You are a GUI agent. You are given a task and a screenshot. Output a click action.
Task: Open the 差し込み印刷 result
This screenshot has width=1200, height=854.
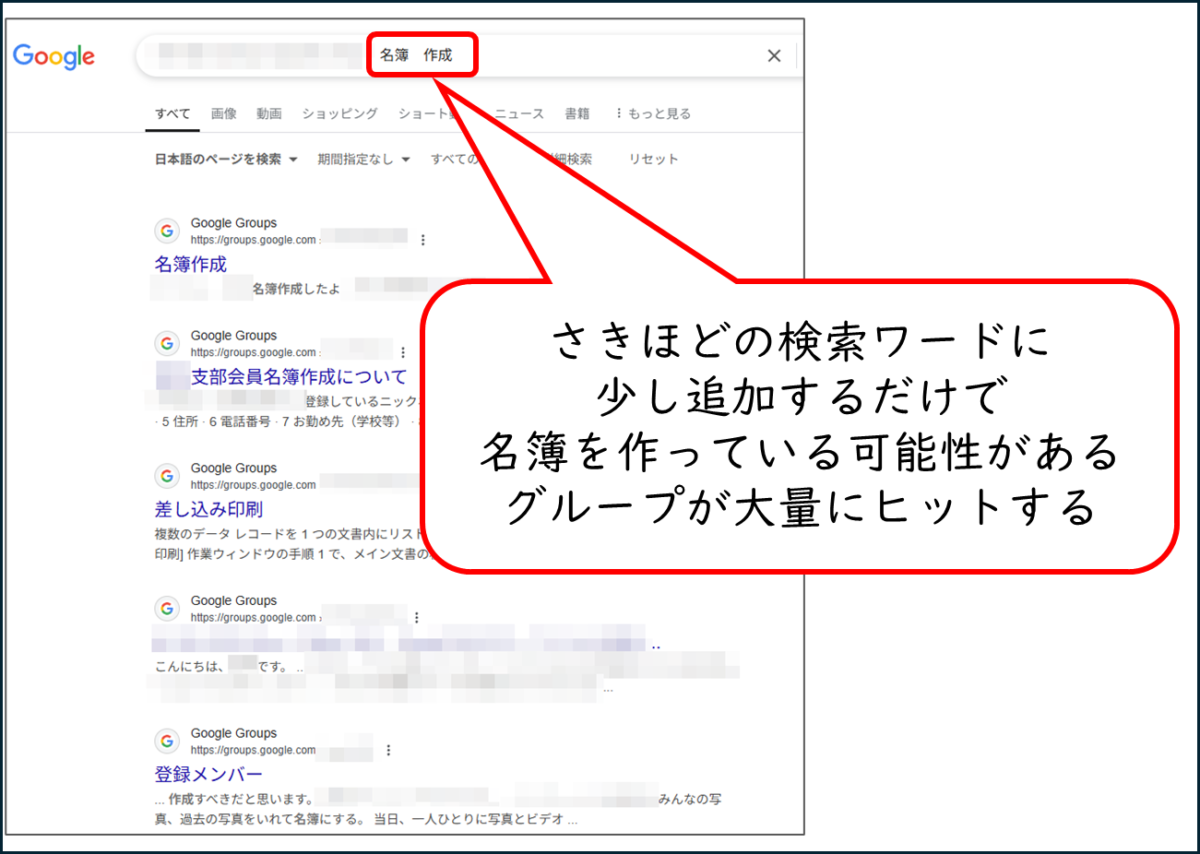[209, 510]
